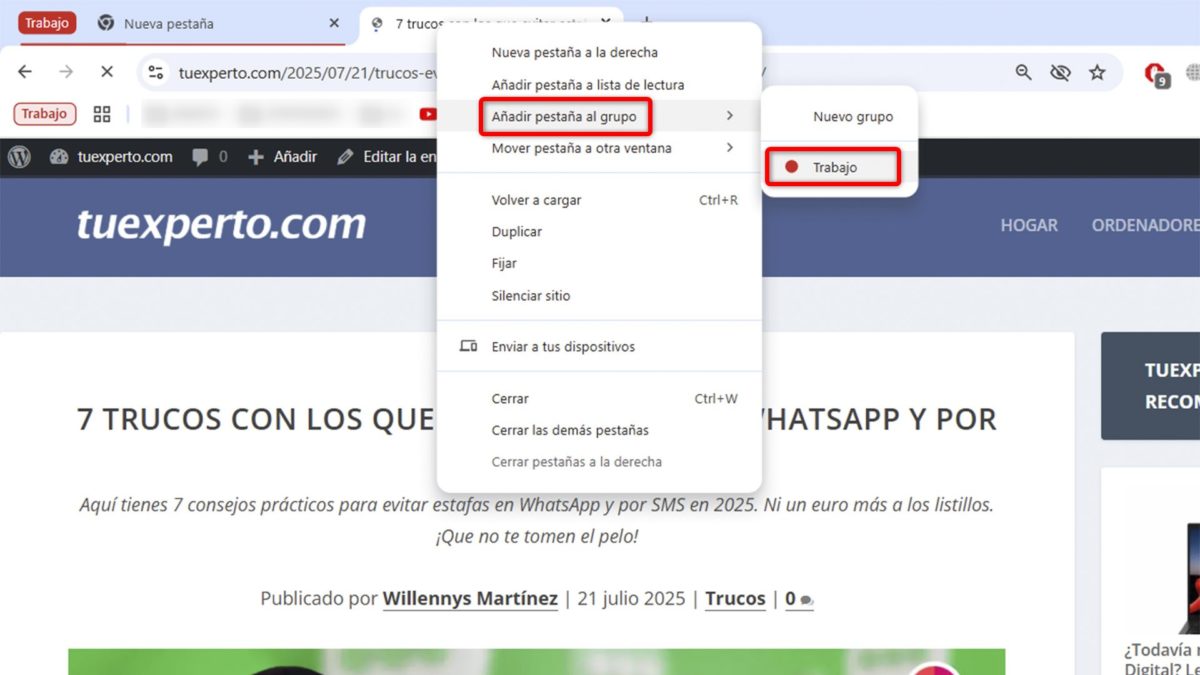Open the Trabajo saved group in bookmarks bar

click(x=45, y=114)
